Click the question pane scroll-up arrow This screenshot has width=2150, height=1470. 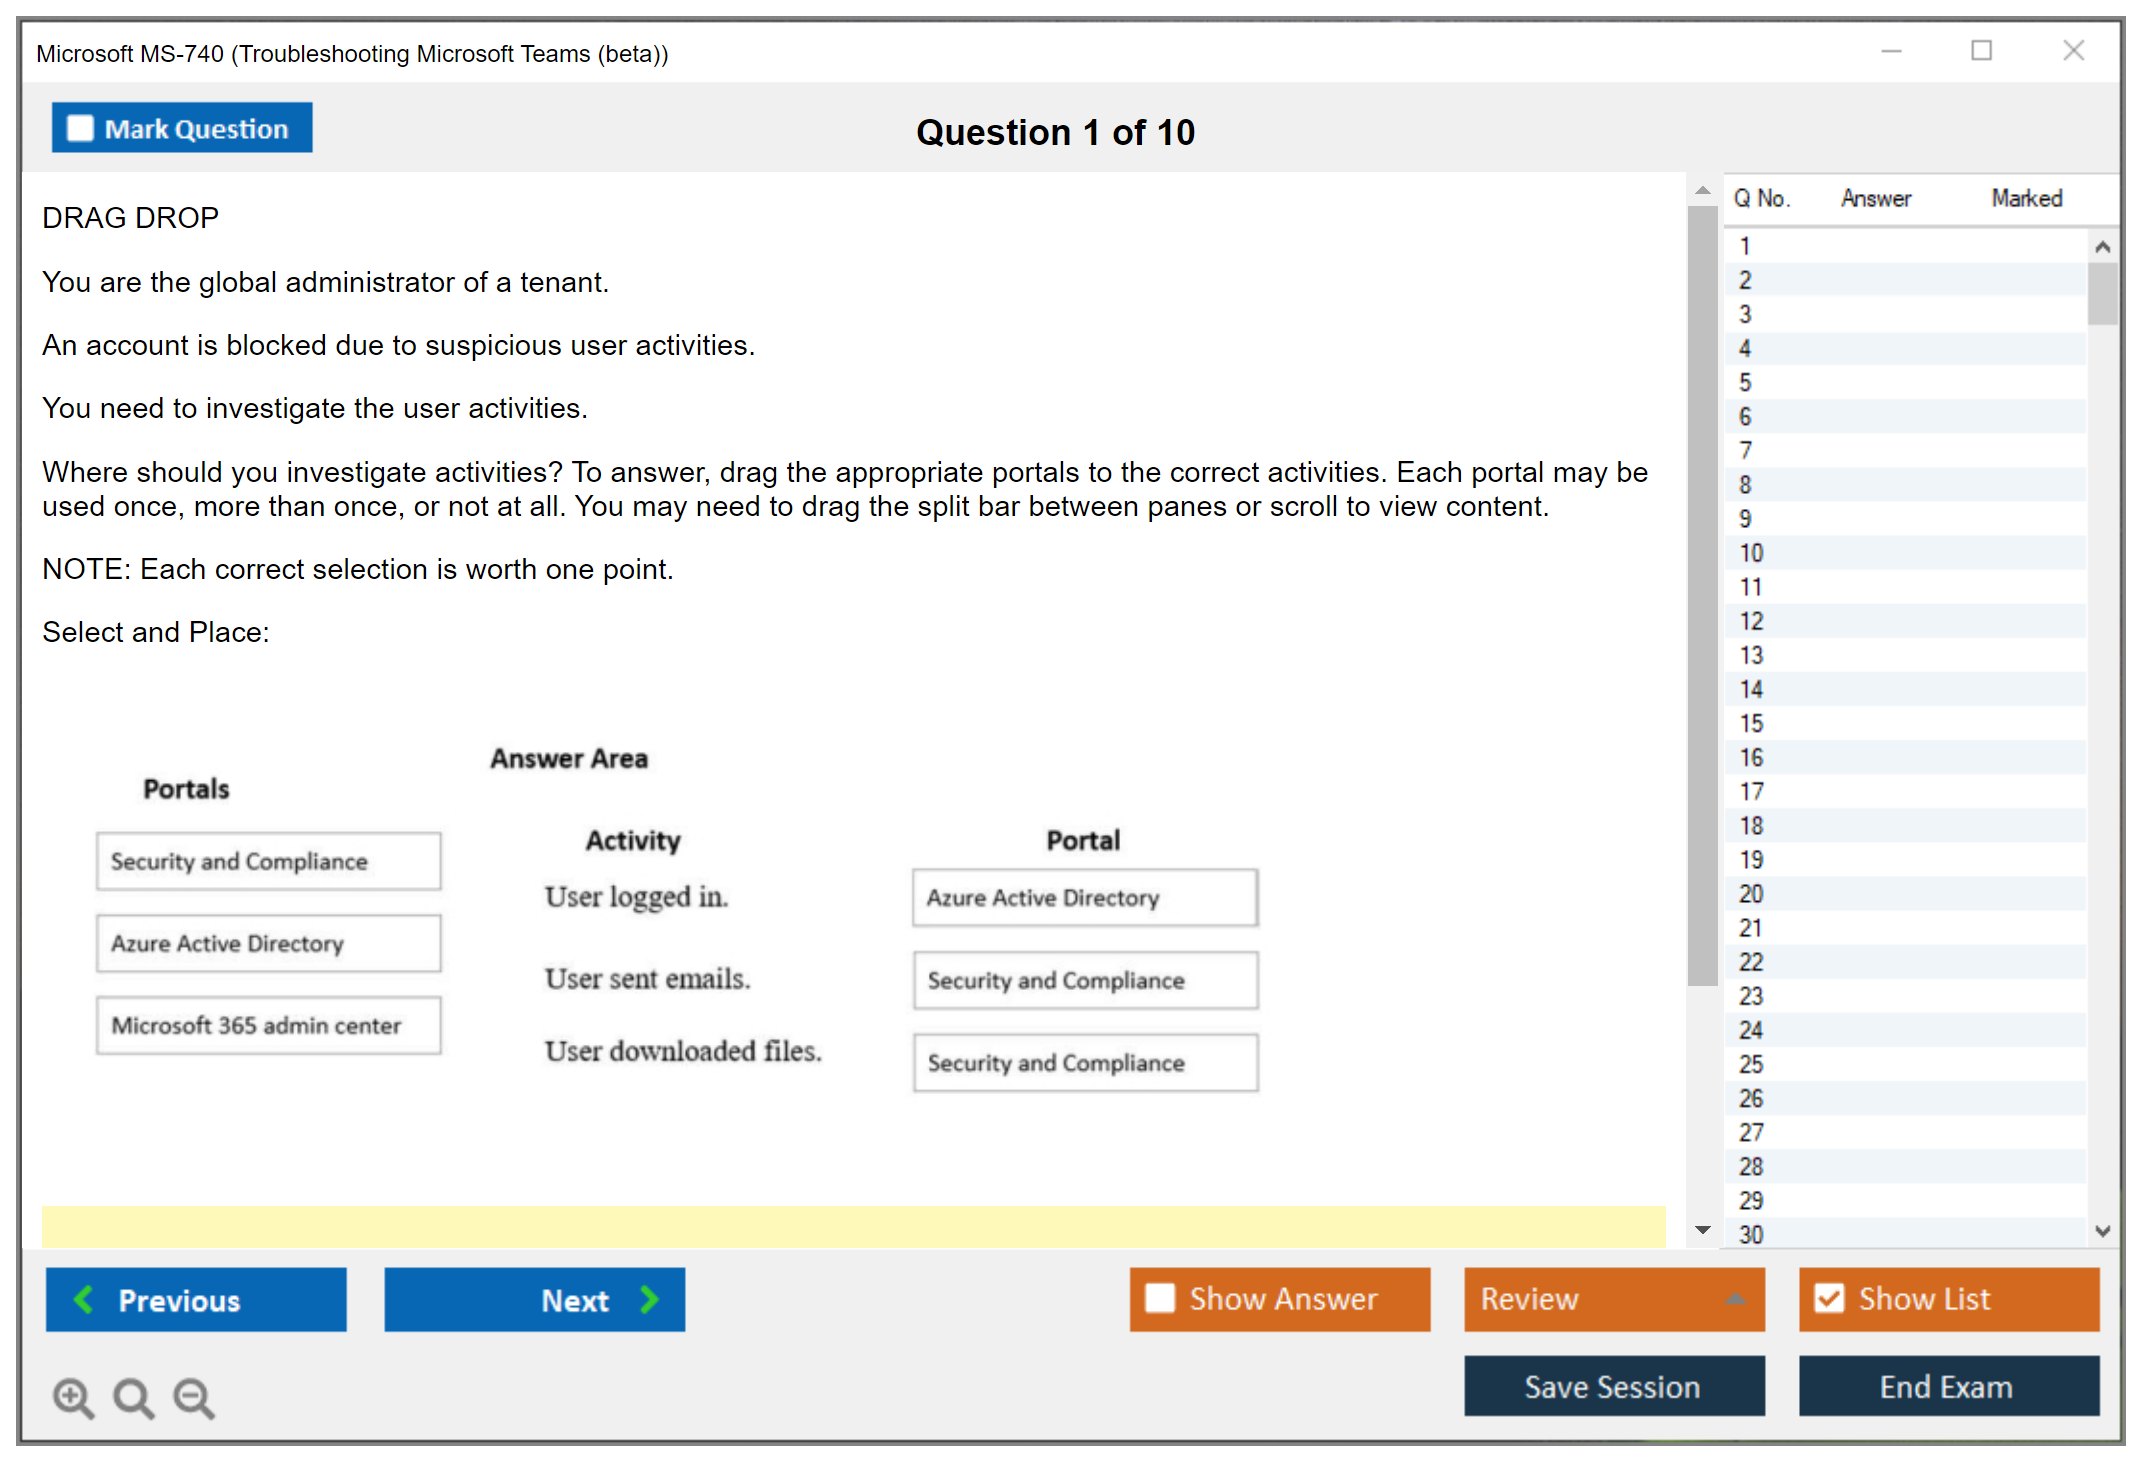1703,190
